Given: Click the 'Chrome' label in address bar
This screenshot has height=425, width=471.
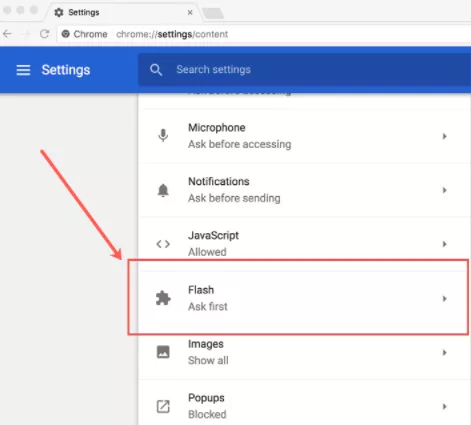Looking at the screenshot, I should (90, 34).
